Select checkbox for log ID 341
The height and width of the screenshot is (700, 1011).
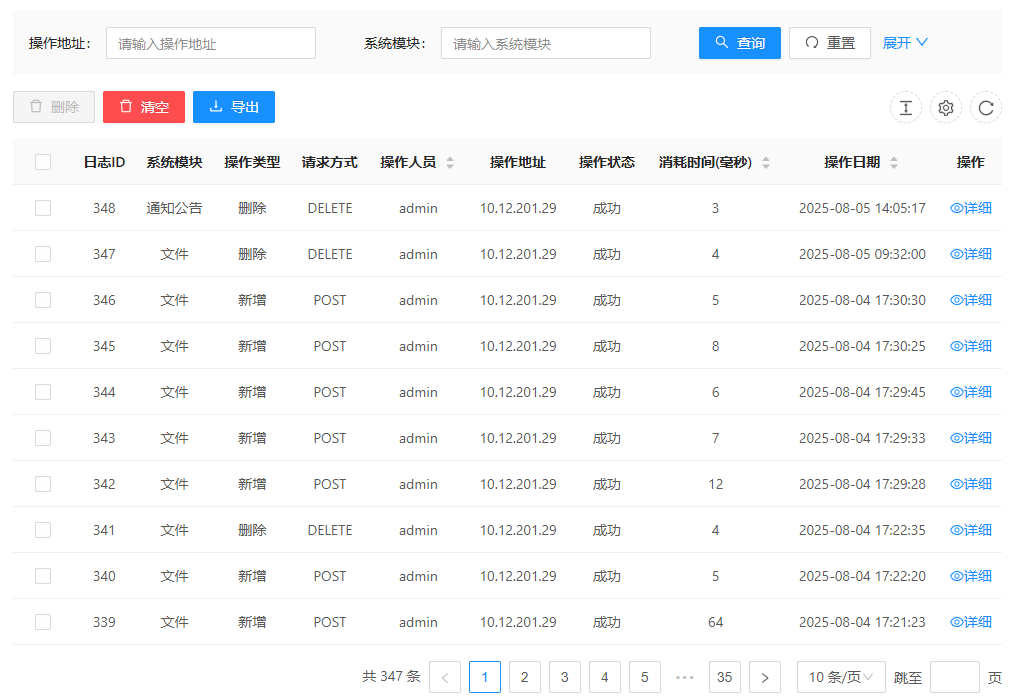coord(43,530)
